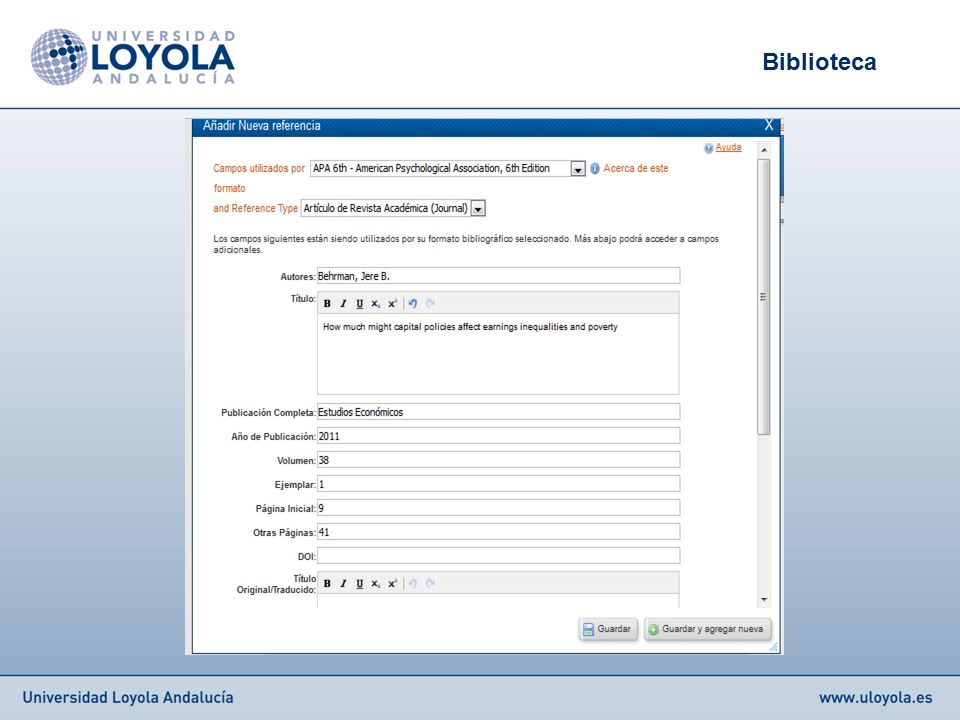This screenshot has height=720, width=960.
Task: Toggle bold in the Título Original/Traducido toolbar
Action: [327, 583]
